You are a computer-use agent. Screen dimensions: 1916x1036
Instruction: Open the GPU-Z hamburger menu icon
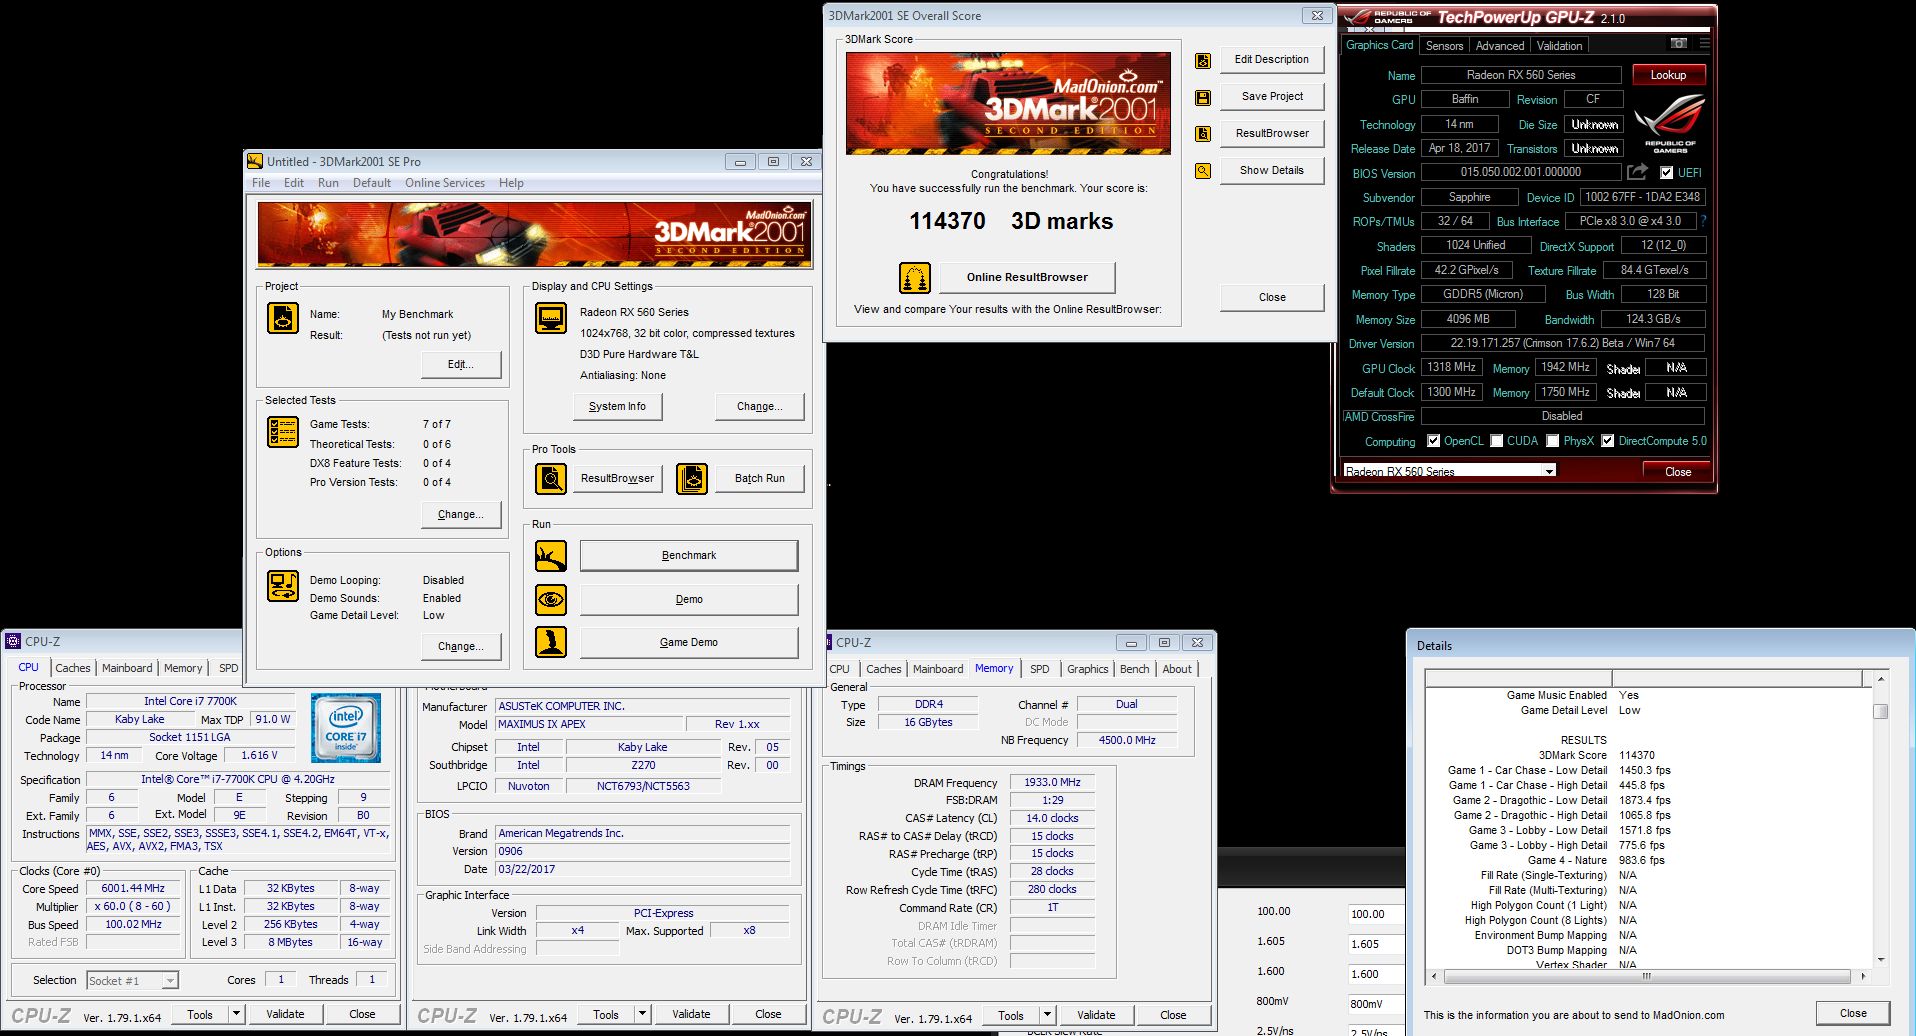pos(1704,43)
